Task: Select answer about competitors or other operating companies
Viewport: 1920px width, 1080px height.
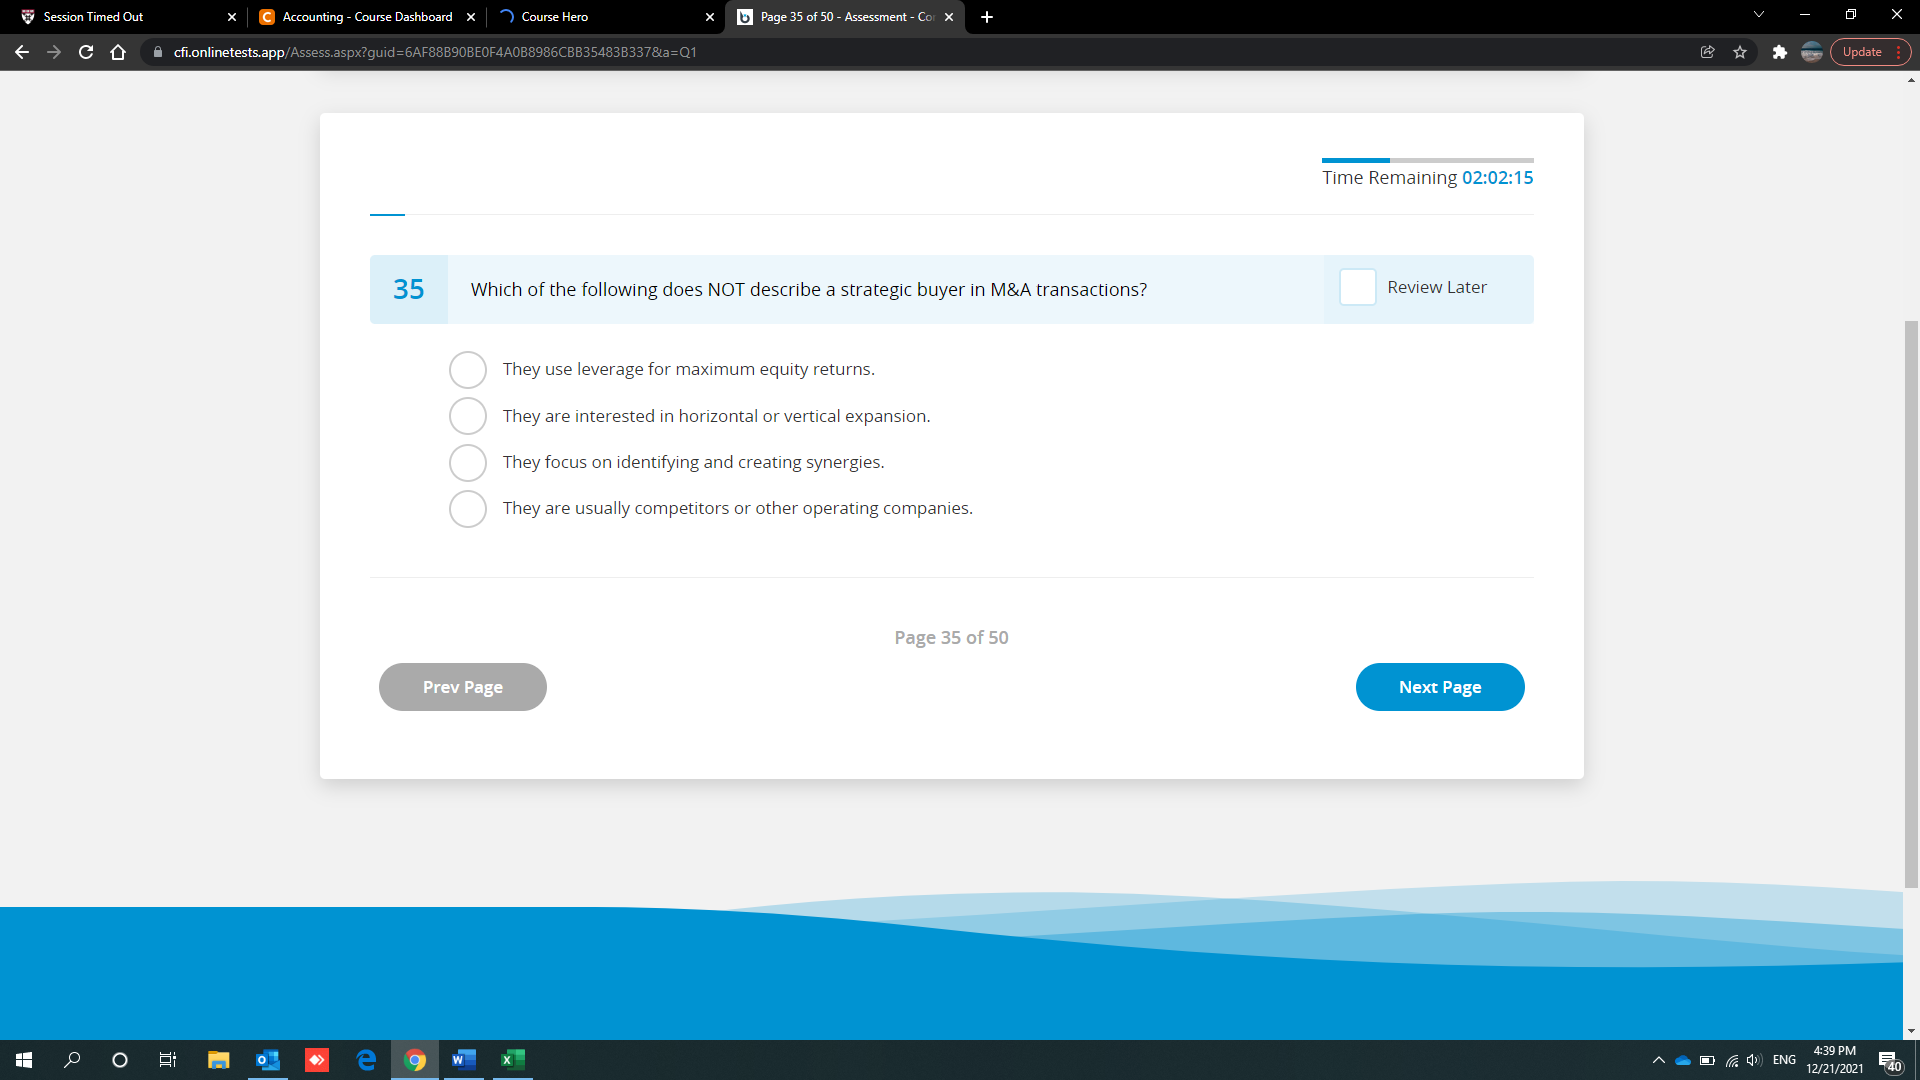Action: click(467, 508)
